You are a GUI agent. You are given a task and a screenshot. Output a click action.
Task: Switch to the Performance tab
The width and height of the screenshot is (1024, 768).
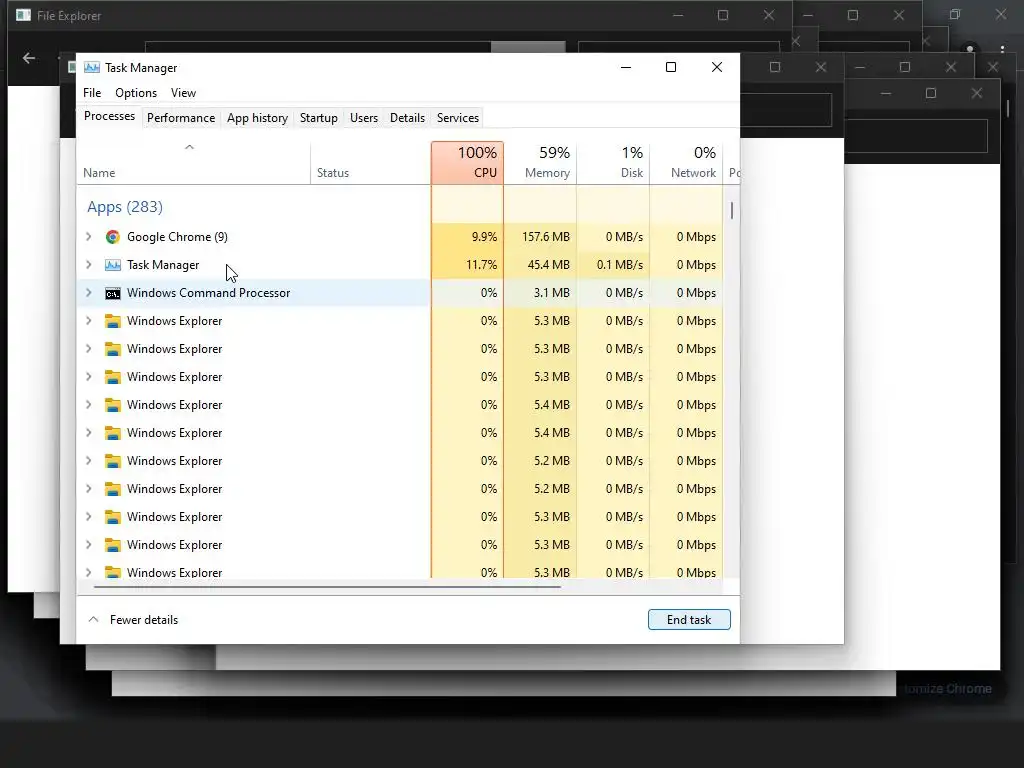click(181, 118)
